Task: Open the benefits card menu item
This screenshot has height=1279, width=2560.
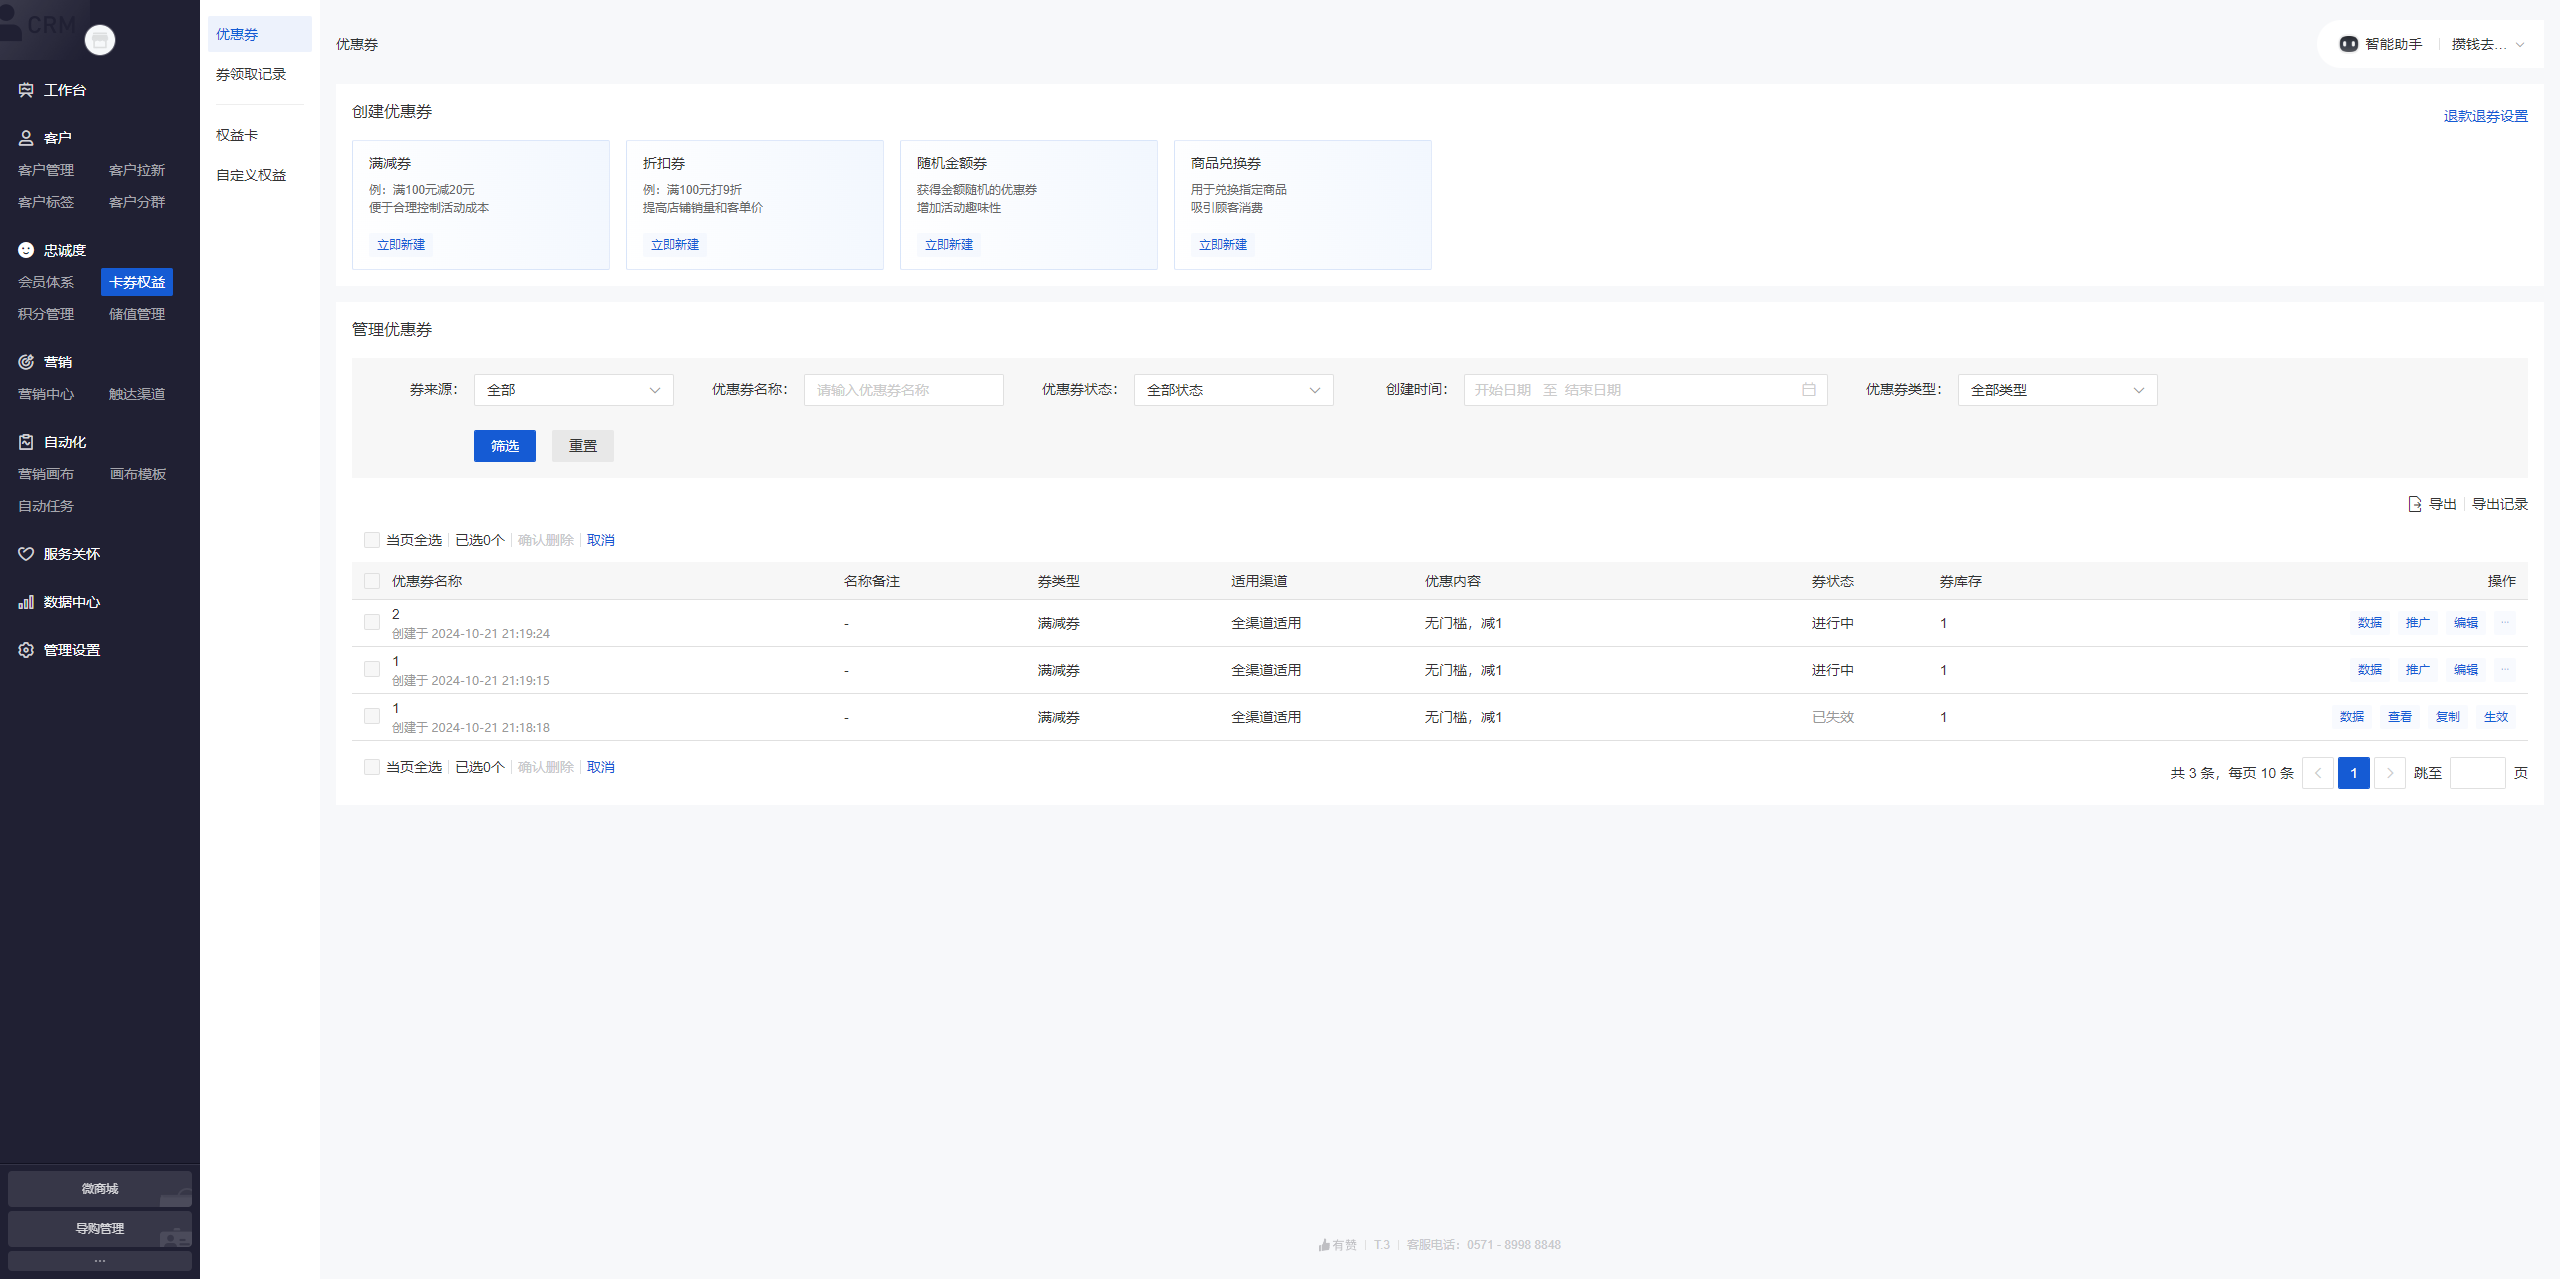Action: pyautogui.click(x=237, y=135)
